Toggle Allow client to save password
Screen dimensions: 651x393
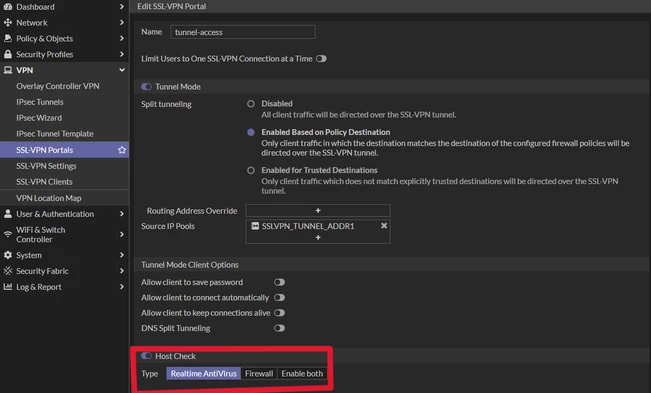(279, 282)
